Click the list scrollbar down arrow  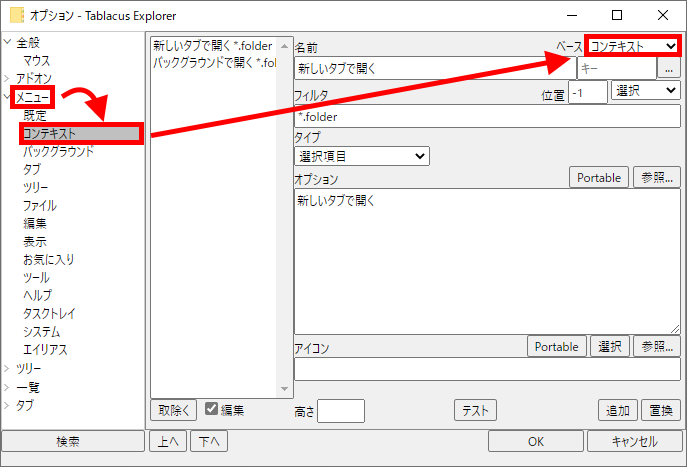tap(284, 389)
